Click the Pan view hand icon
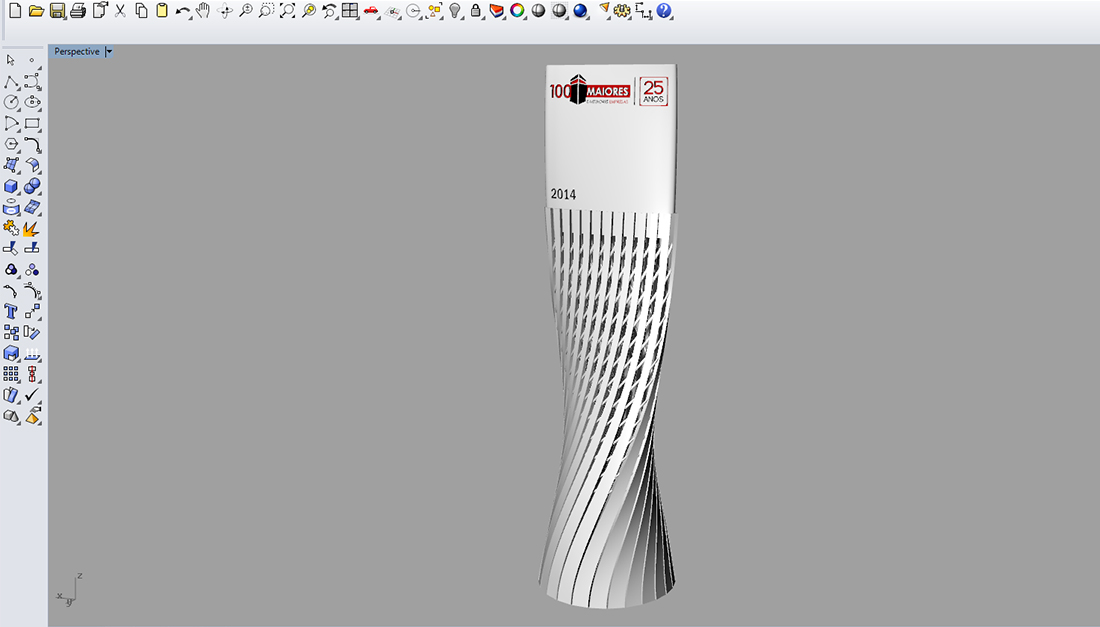Image resolution: width=1100 pixels, height=627 pixels. point(203,11)
